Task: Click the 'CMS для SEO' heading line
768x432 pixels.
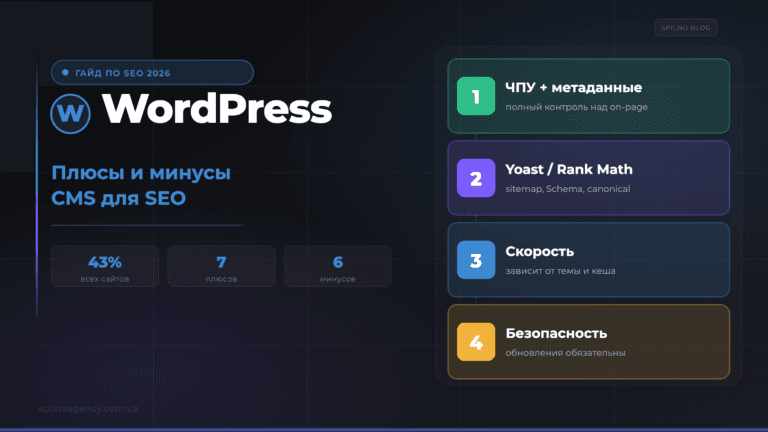Action: 119,198
